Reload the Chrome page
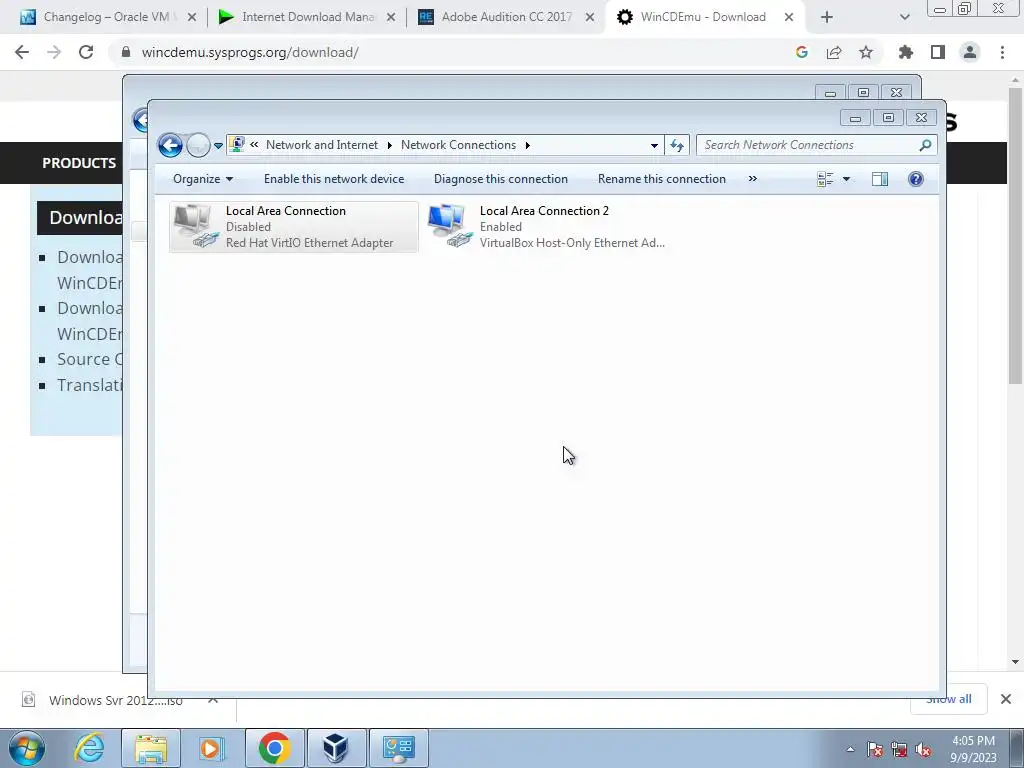Viewport: 1024px width, 768px height. [x=86, y=52]
